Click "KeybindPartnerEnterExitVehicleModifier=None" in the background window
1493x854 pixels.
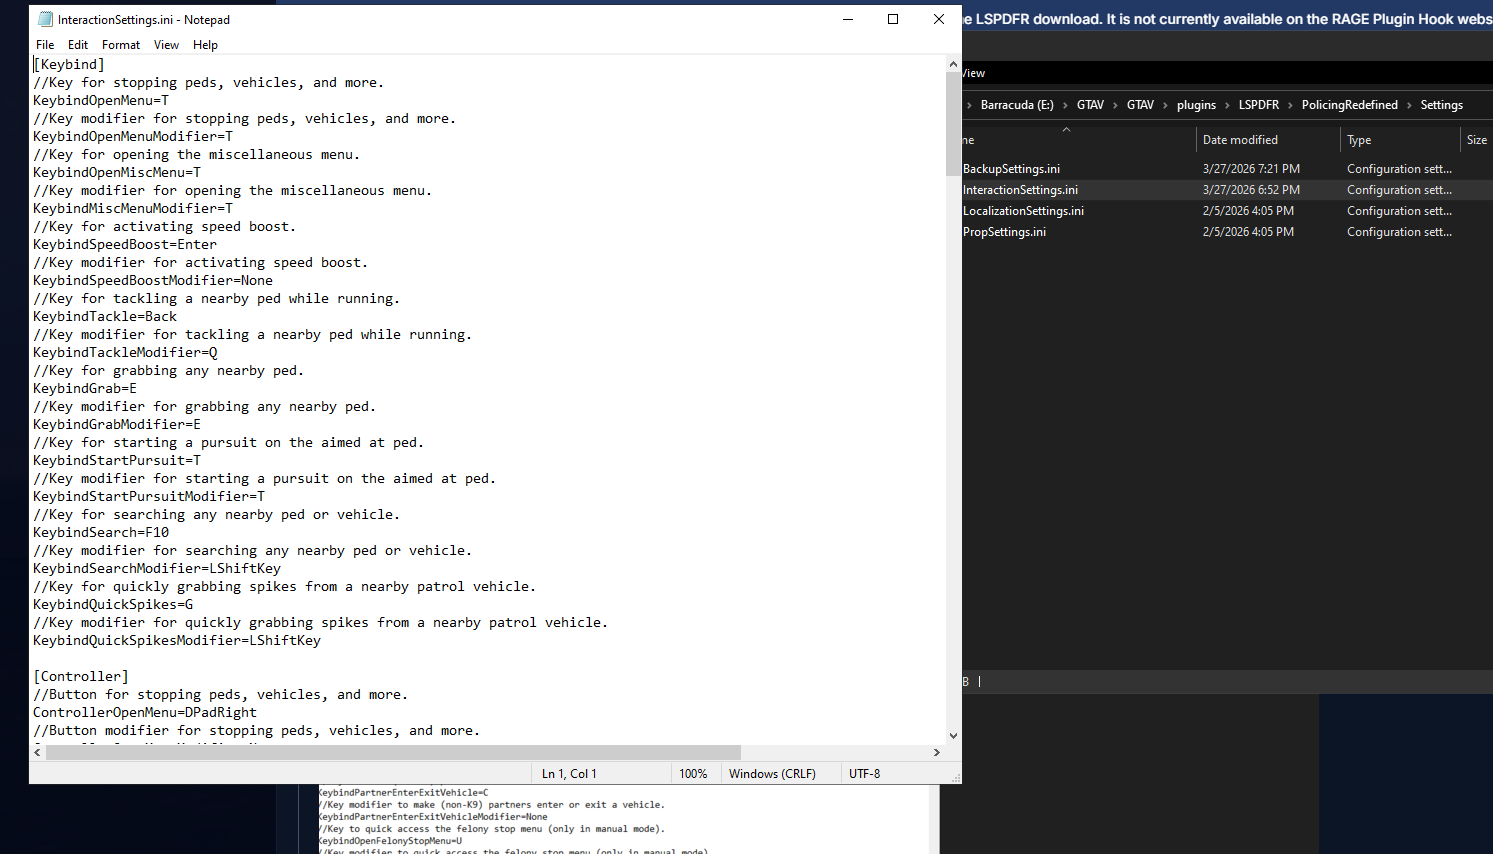[433, 817]
